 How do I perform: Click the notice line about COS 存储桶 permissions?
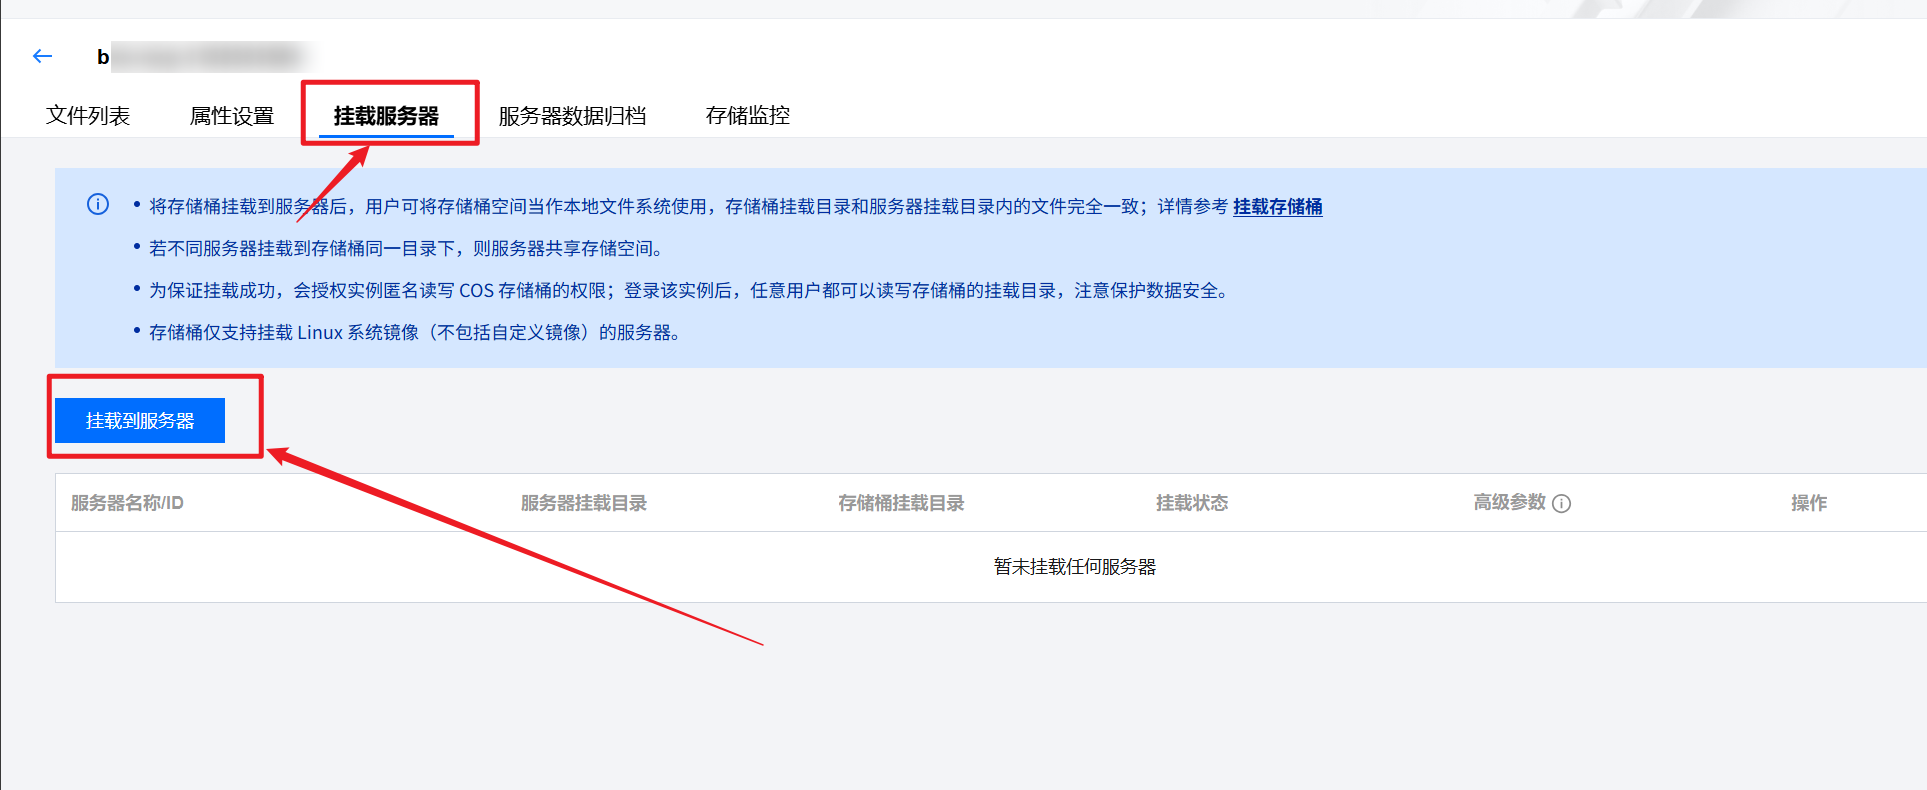coord(688,291)
